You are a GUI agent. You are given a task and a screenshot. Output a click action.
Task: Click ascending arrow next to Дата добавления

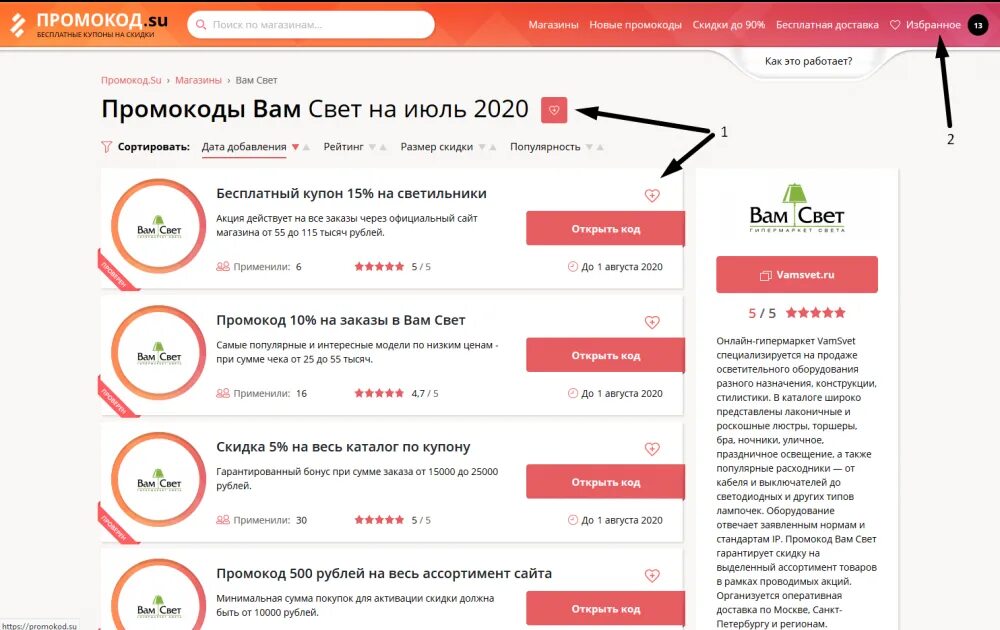[306, 147]
